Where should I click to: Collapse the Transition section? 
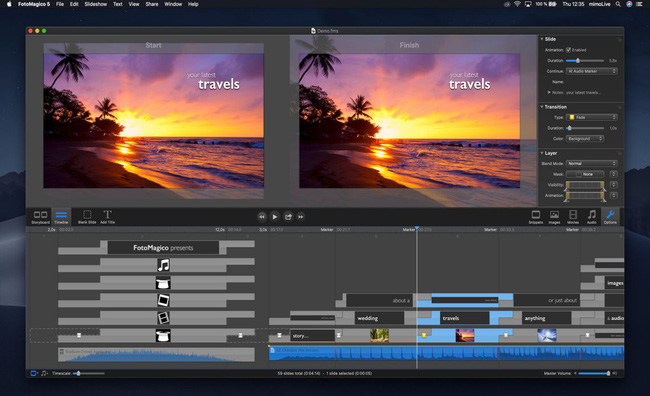point(542,107)
